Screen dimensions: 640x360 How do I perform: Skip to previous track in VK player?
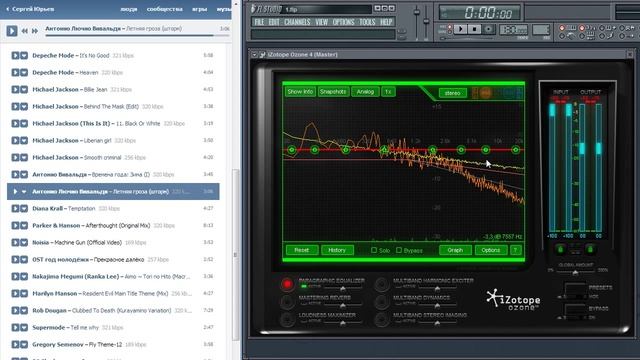25,31
